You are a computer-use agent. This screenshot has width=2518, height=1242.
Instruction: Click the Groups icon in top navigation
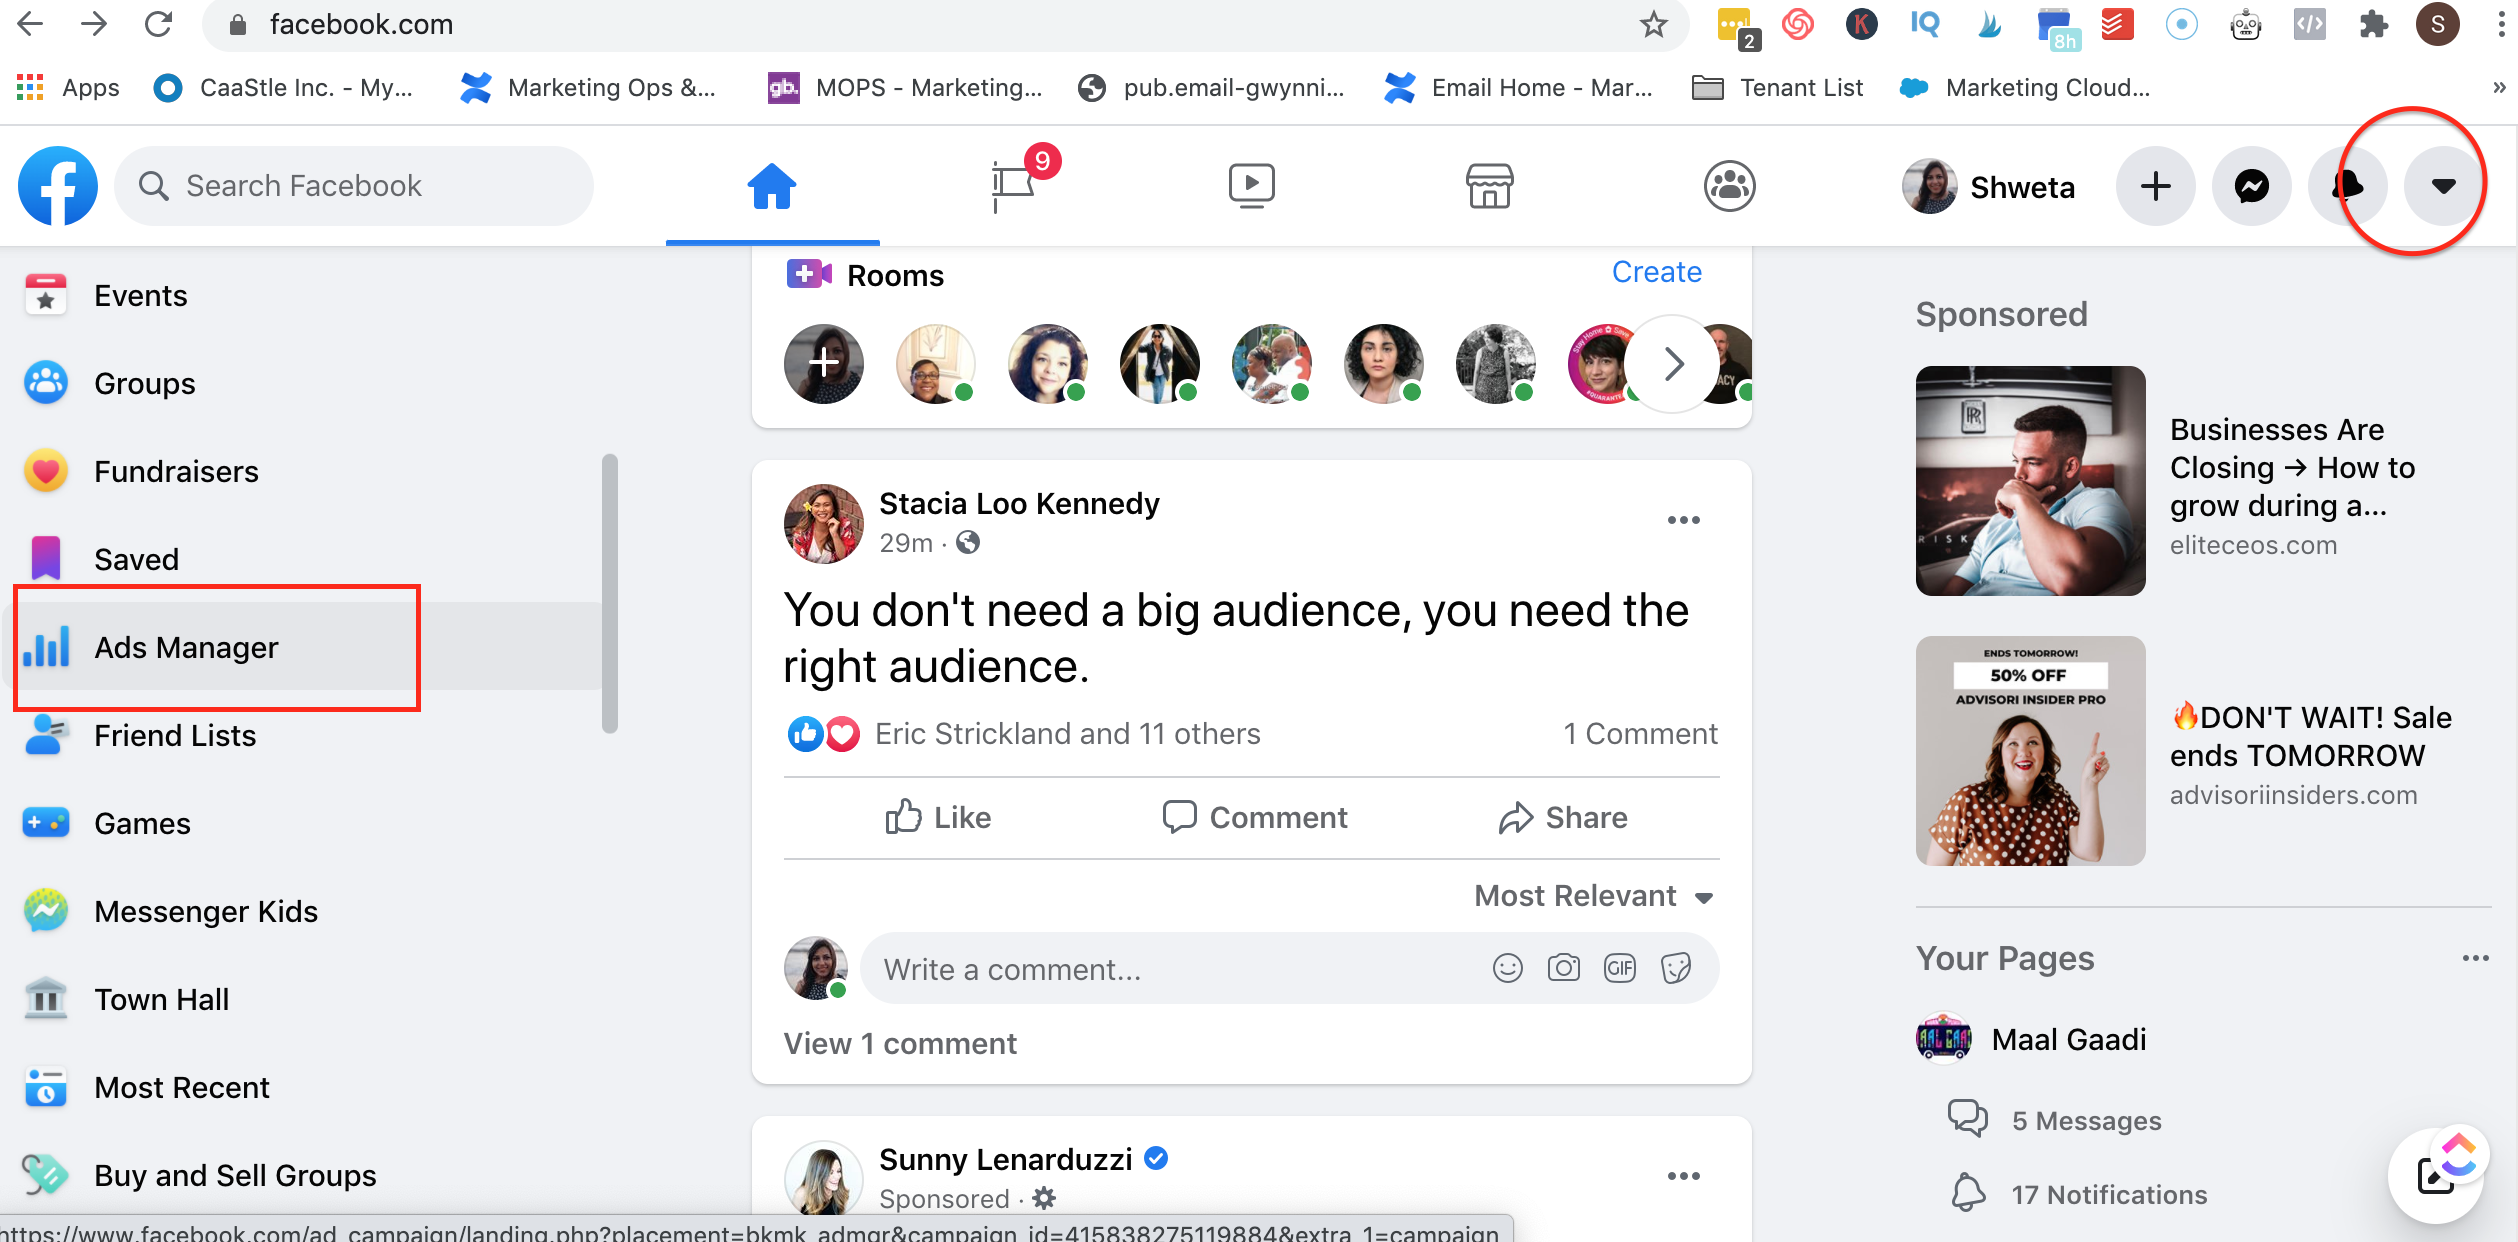1729,186
